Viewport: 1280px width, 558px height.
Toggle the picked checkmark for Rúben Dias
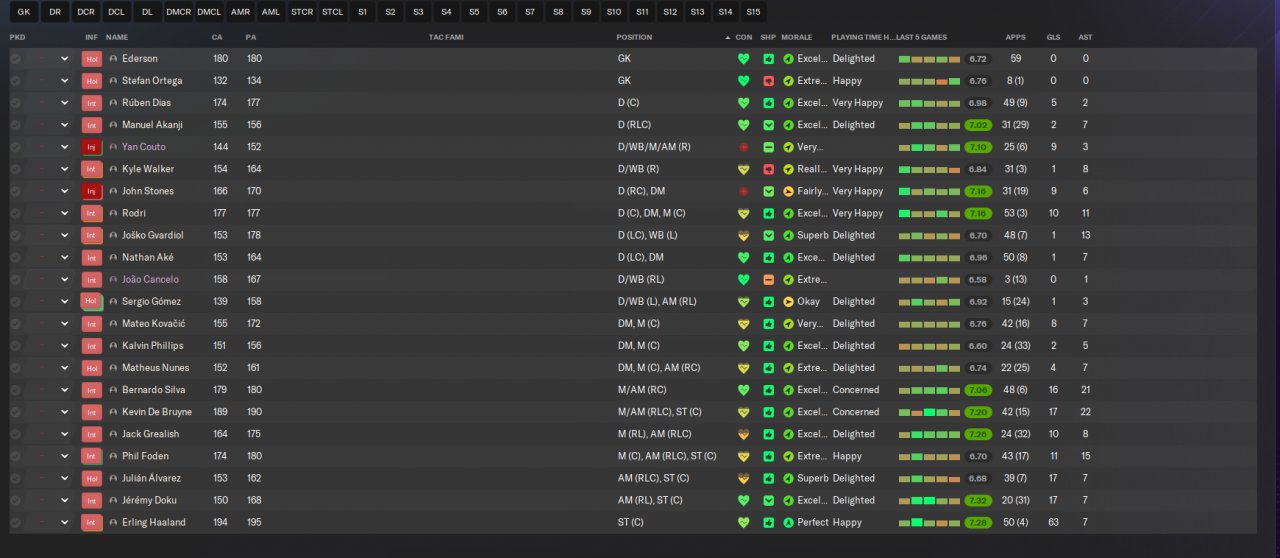[x=15, y=103]
